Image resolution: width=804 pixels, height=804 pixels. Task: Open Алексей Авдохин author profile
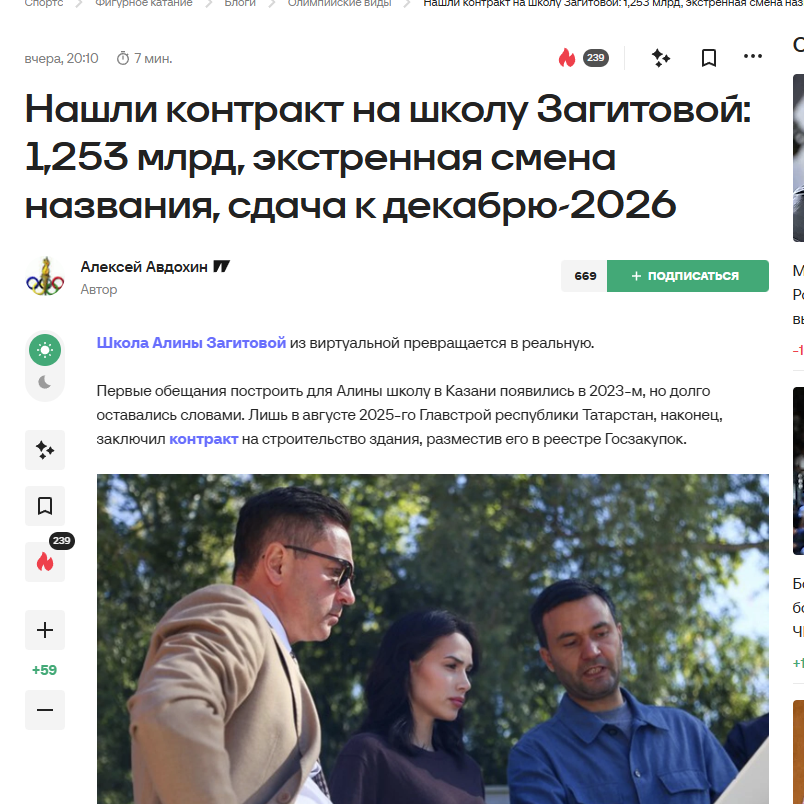144,267
